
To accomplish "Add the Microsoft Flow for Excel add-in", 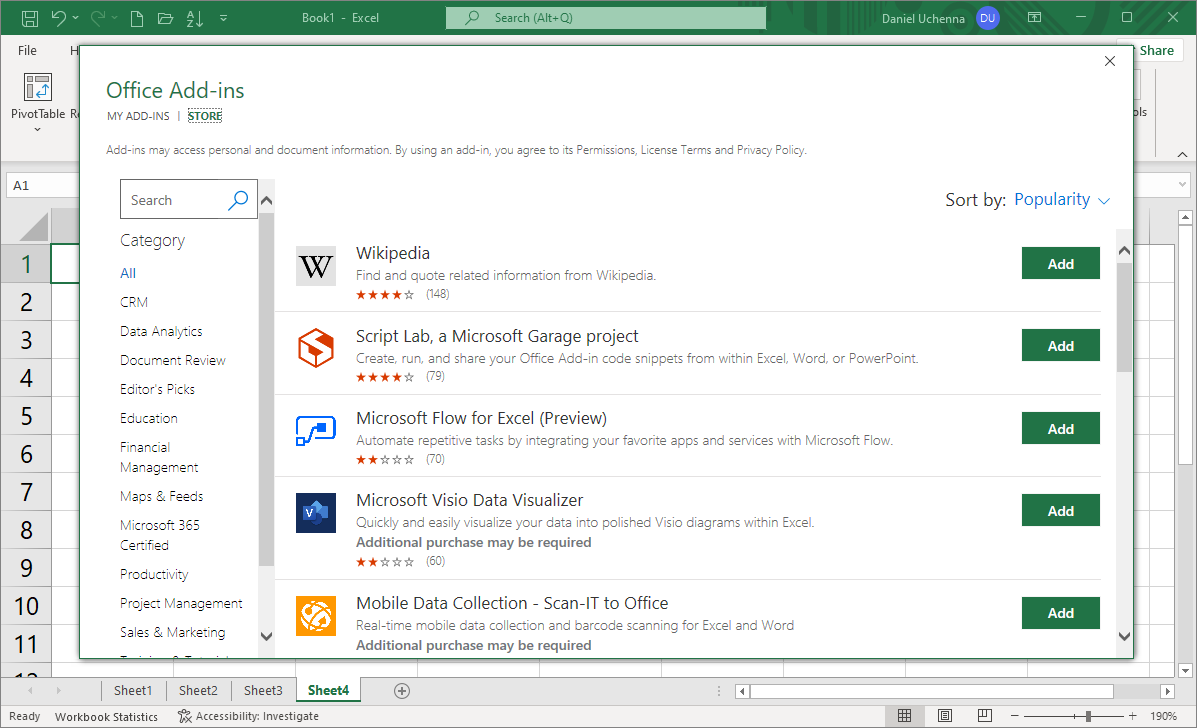I will coord(1060,429).
